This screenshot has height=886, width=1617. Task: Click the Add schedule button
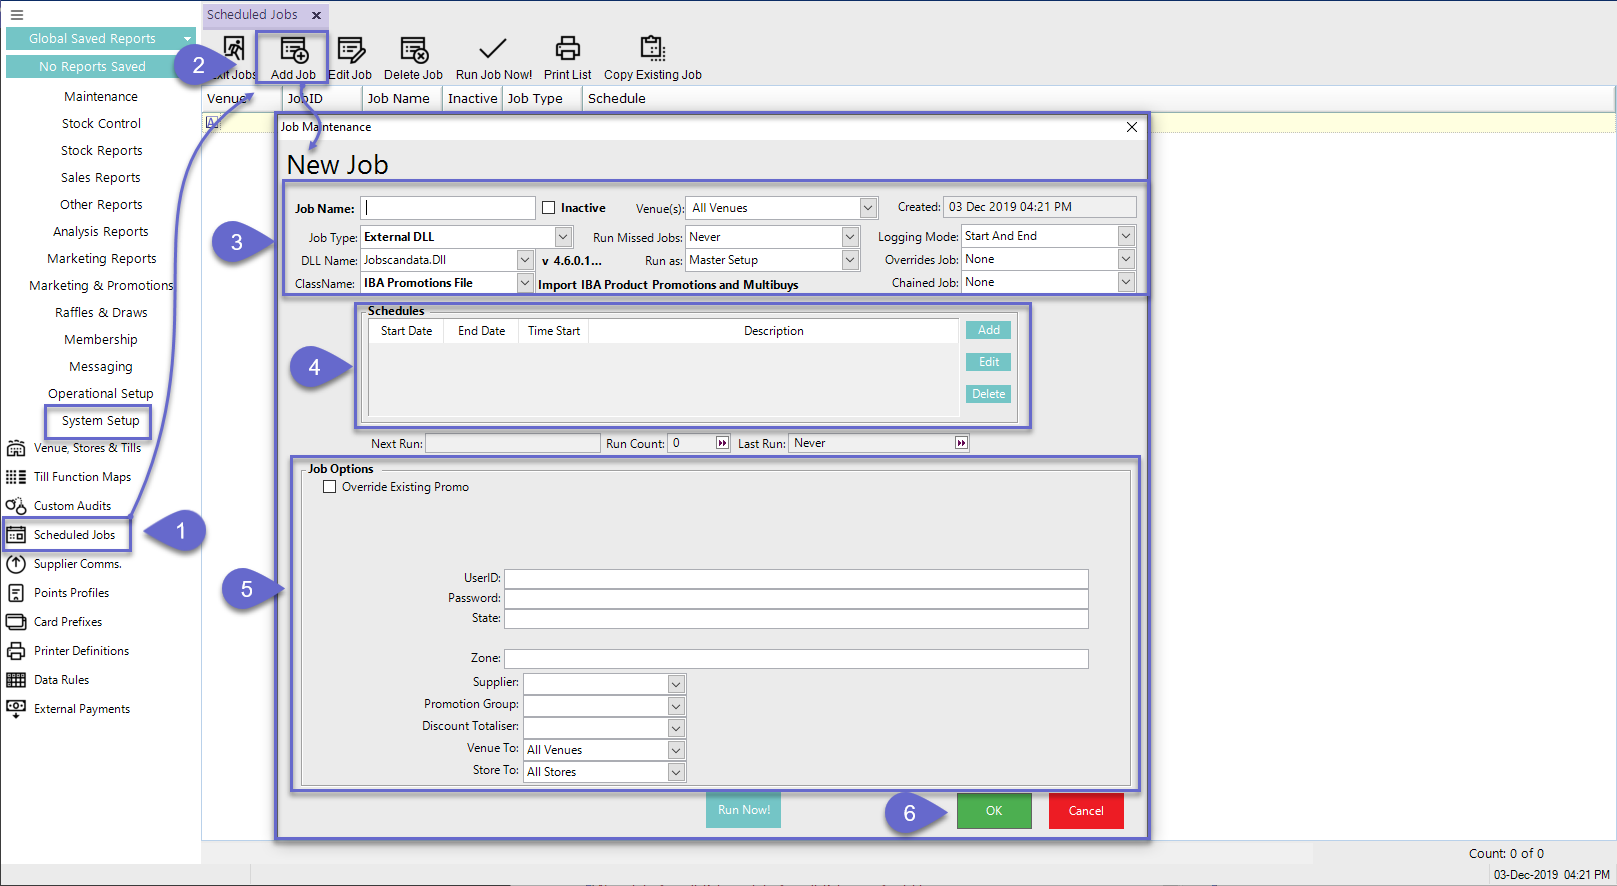[x=988, y=330]
